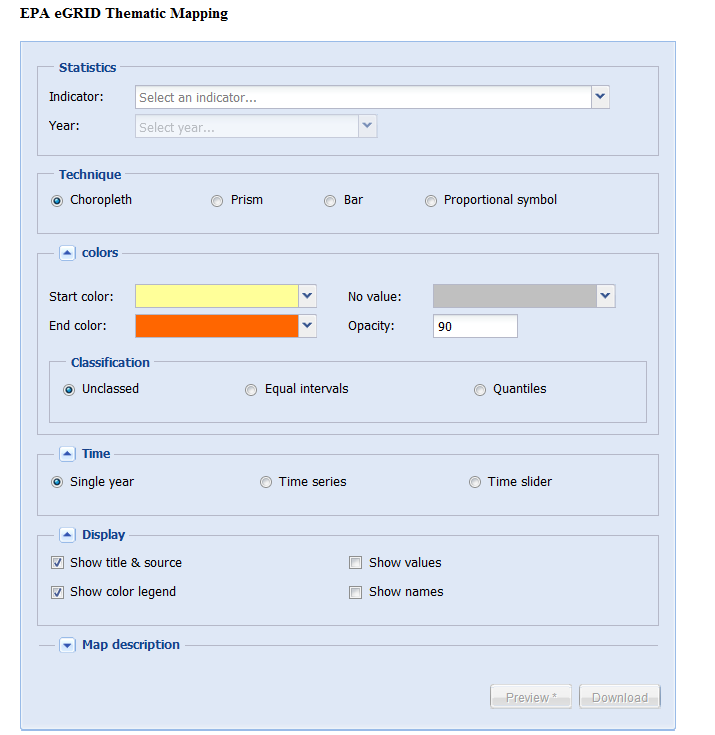Click the orange End color swatch
Viewport: 715px width, 735px height.
[x=217, y=326]
